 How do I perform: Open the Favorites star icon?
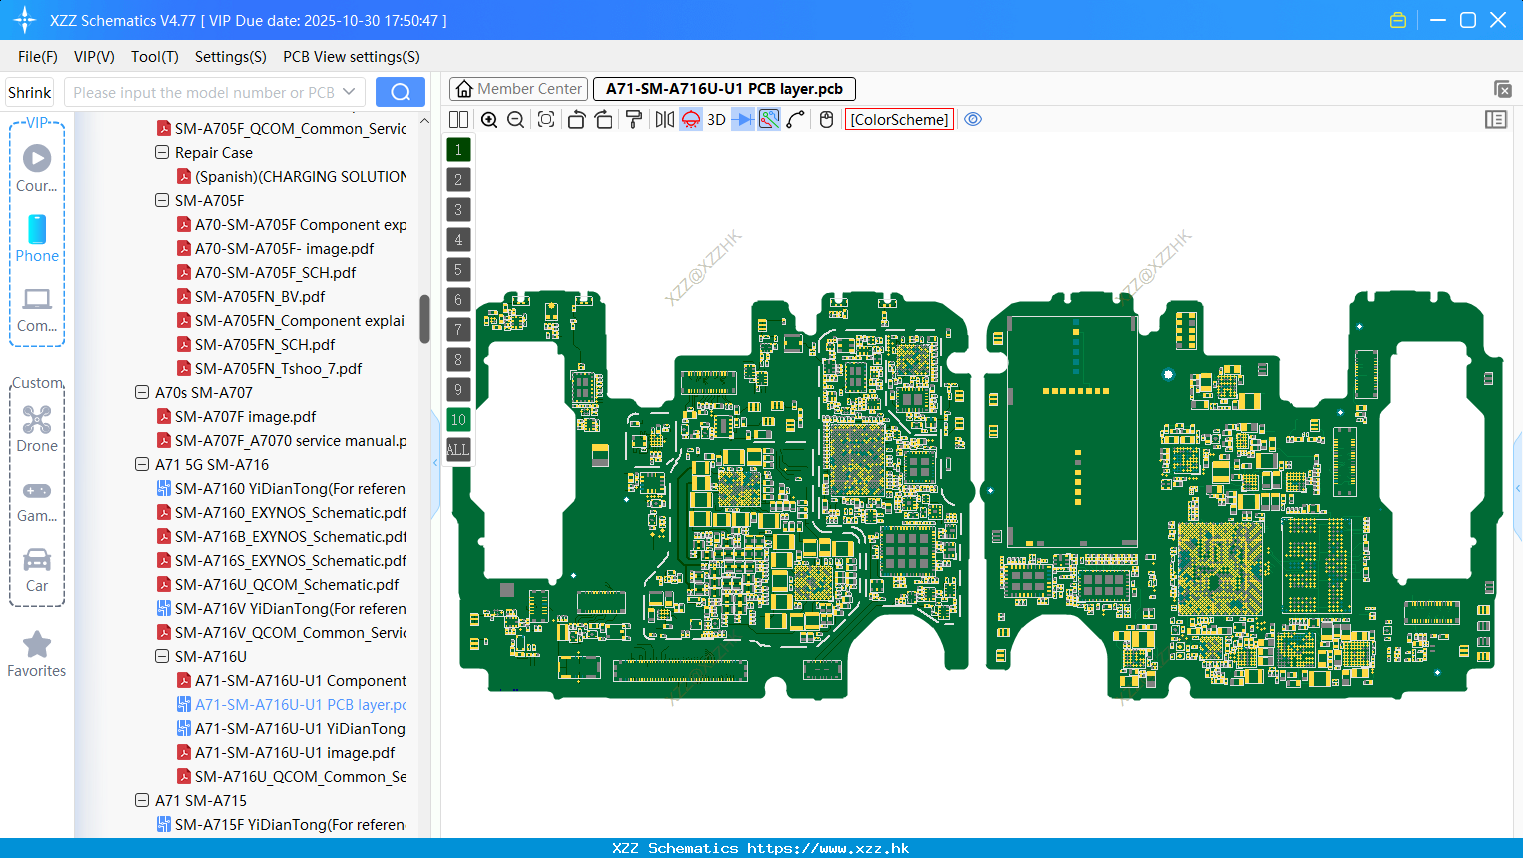[37, 654]
